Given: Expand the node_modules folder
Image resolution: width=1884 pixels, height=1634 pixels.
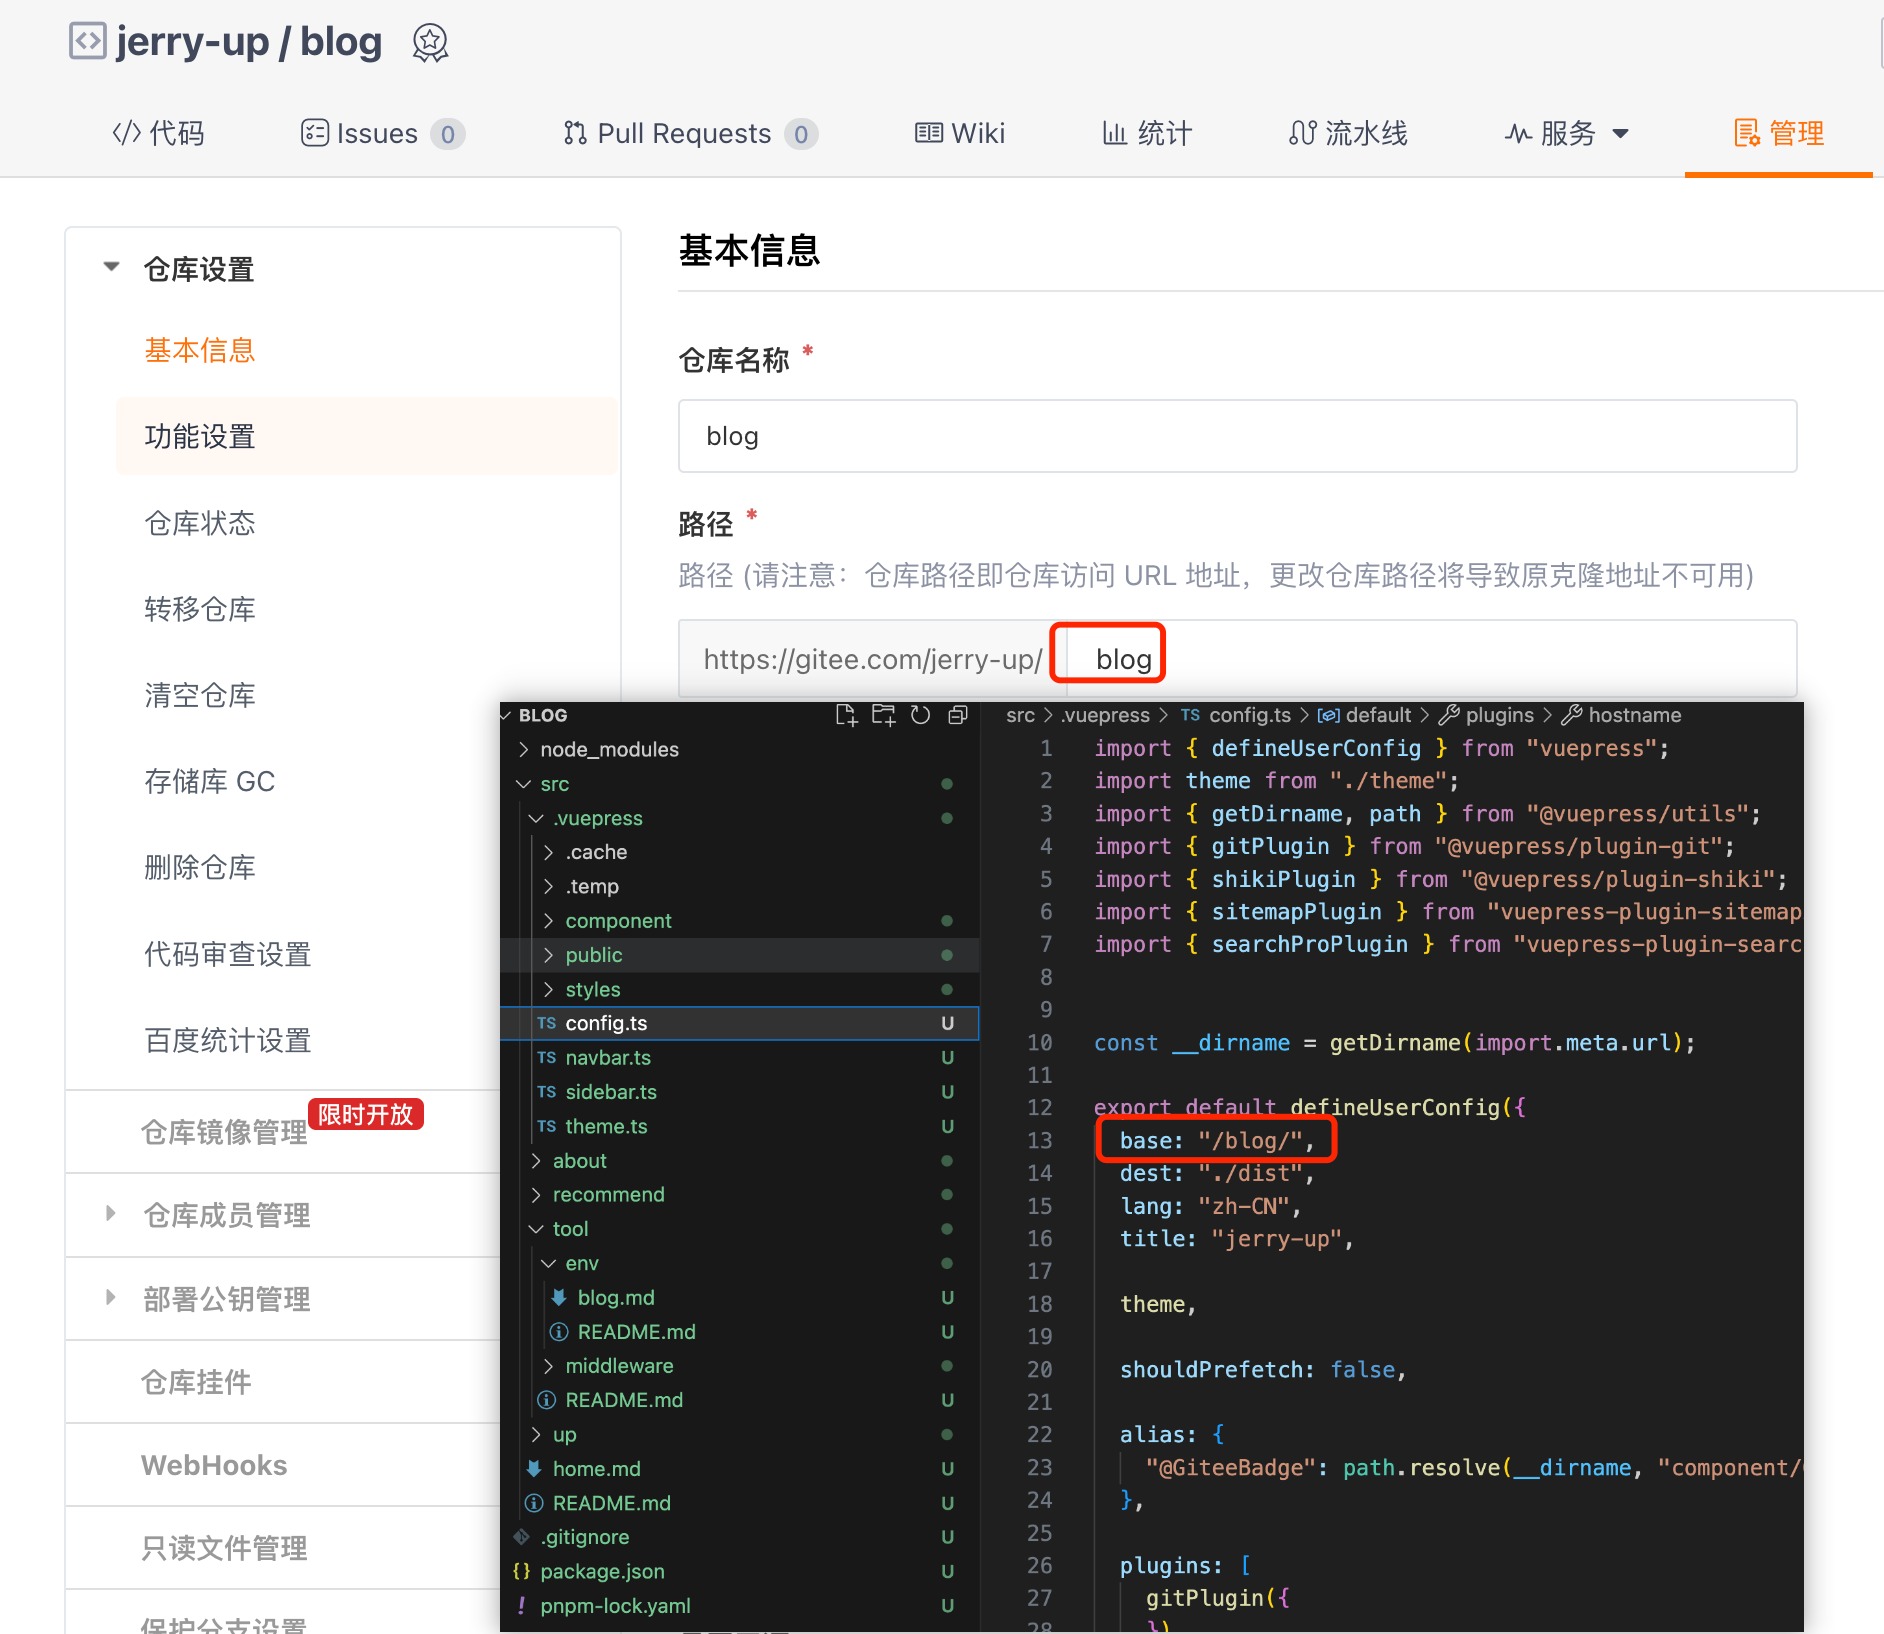Looking at the screenshot, I should tap(524, 749).
